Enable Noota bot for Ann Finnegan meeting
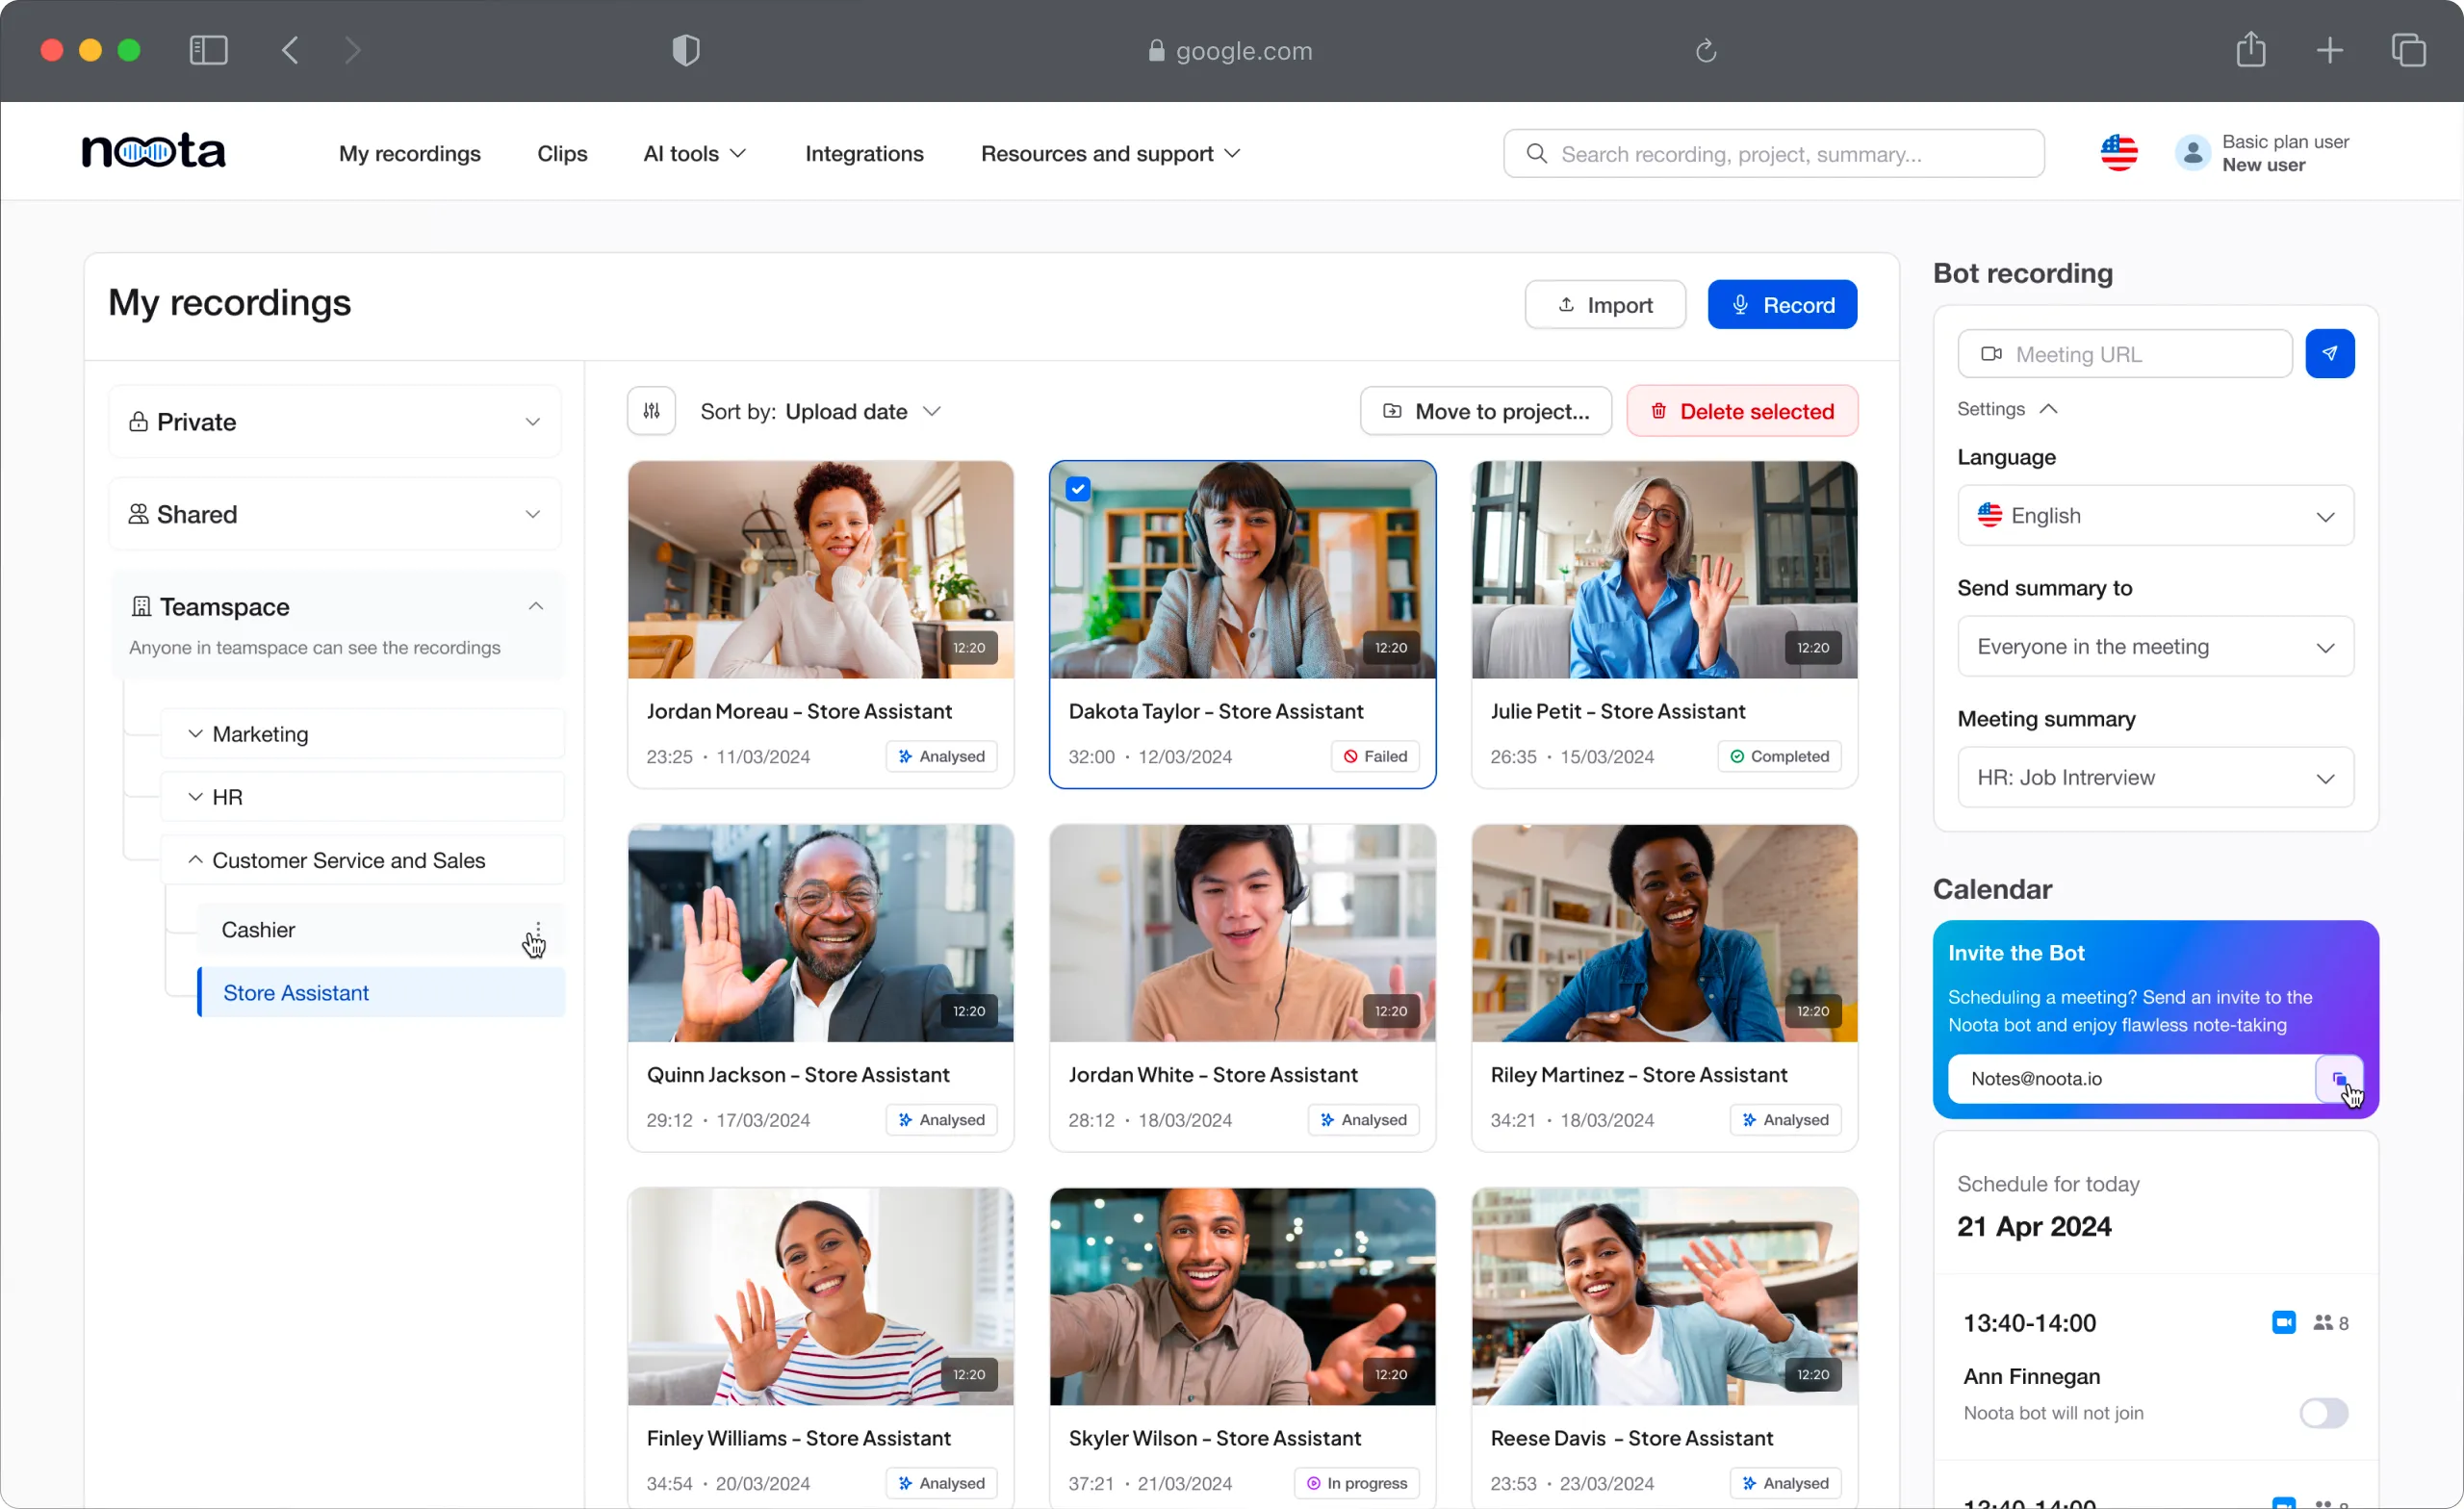Image resolution: width=2464 pixels, height=1509 pixels. (x=2323, y=1413)
